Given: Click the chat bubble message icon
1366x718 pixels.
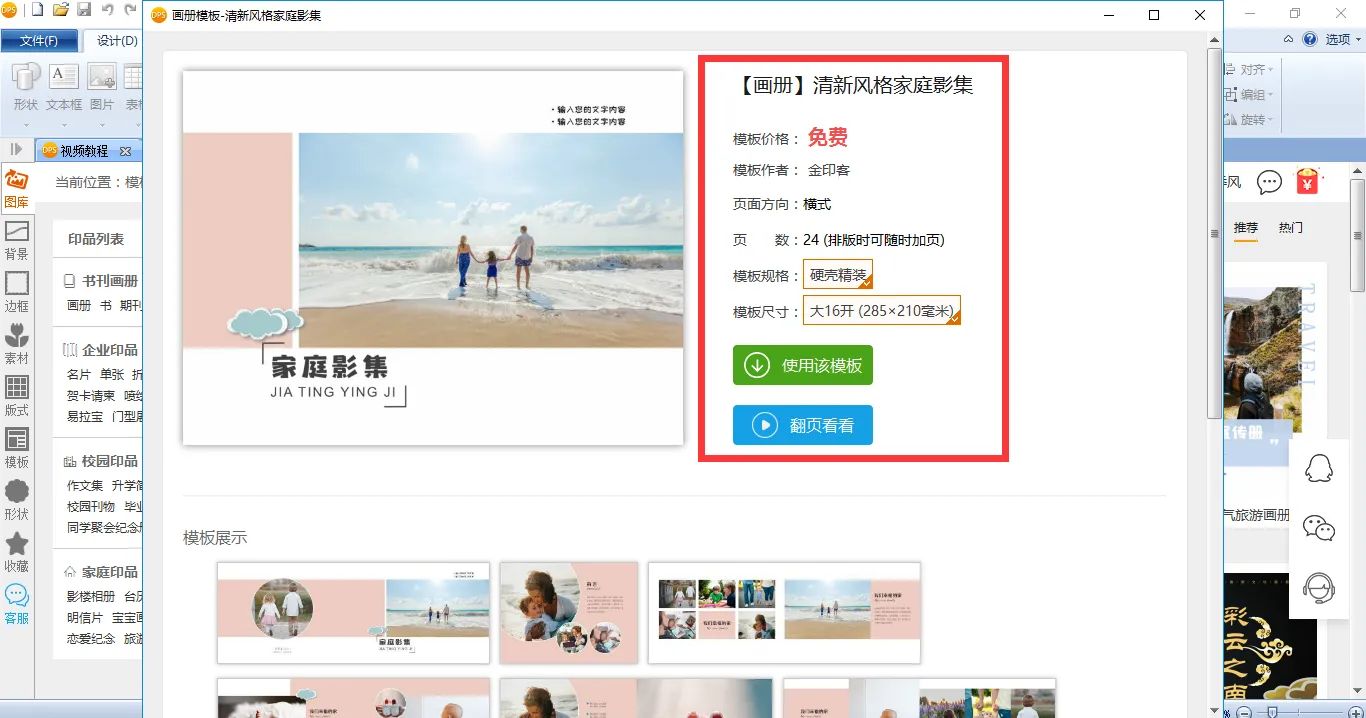Looking at the screenshot, I should tap(1269, 182).
